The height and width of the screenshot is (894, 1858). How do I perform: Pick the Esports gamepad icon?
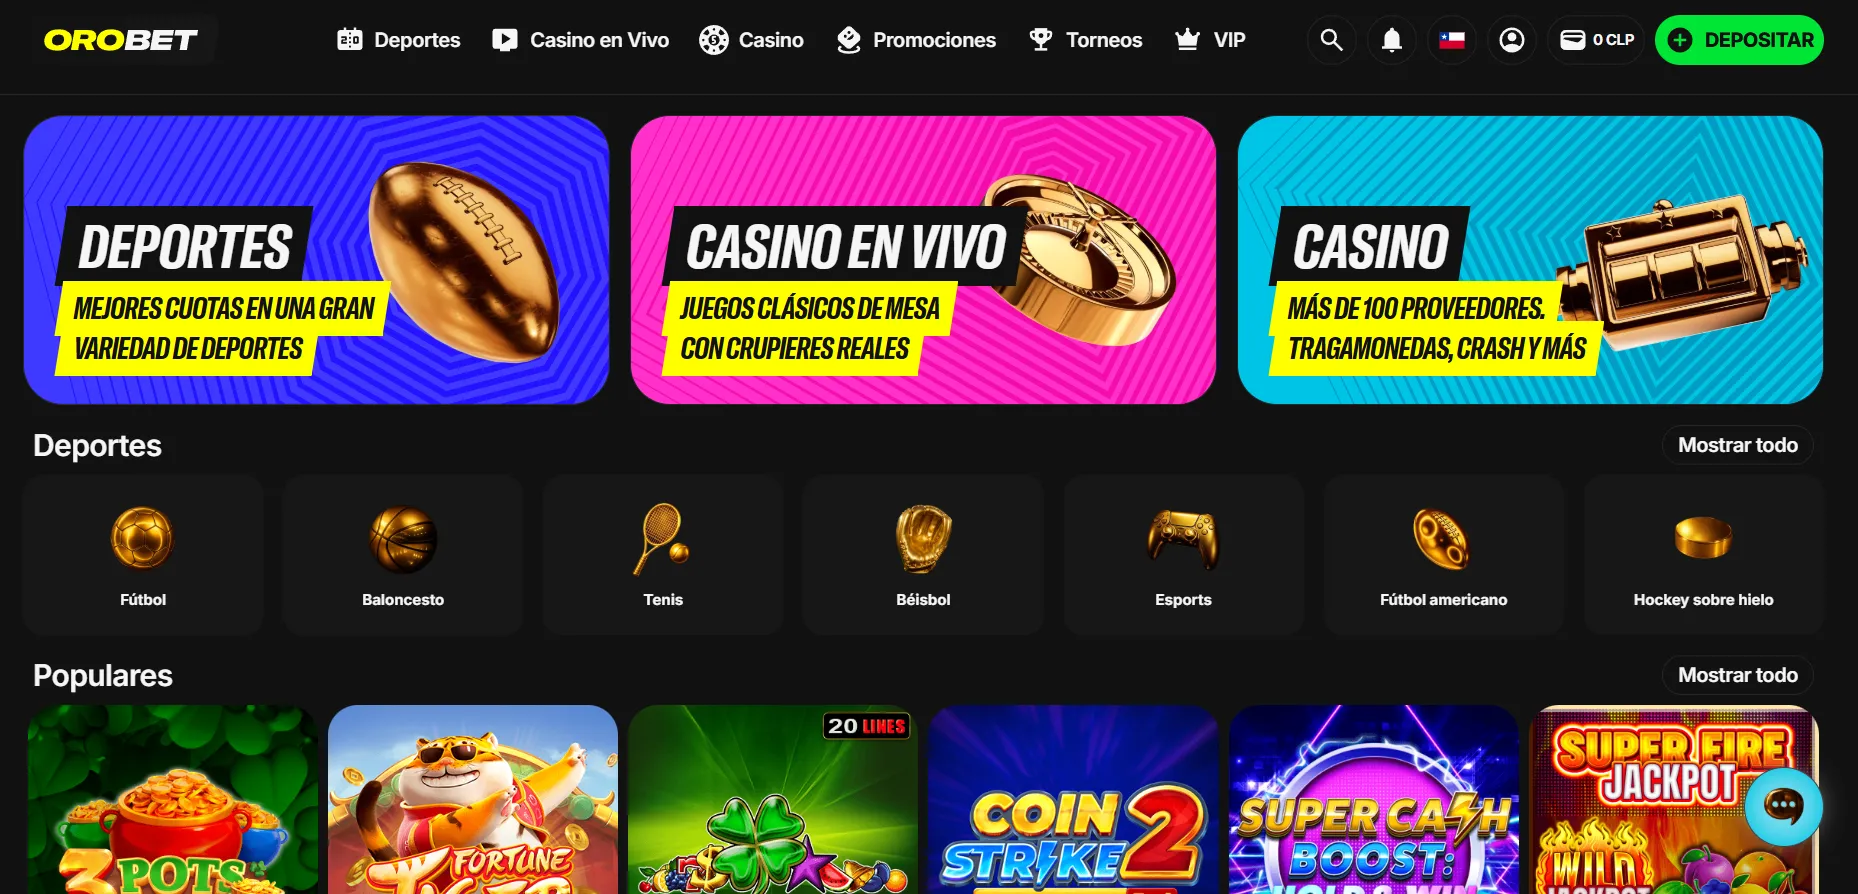point(1183,538)
